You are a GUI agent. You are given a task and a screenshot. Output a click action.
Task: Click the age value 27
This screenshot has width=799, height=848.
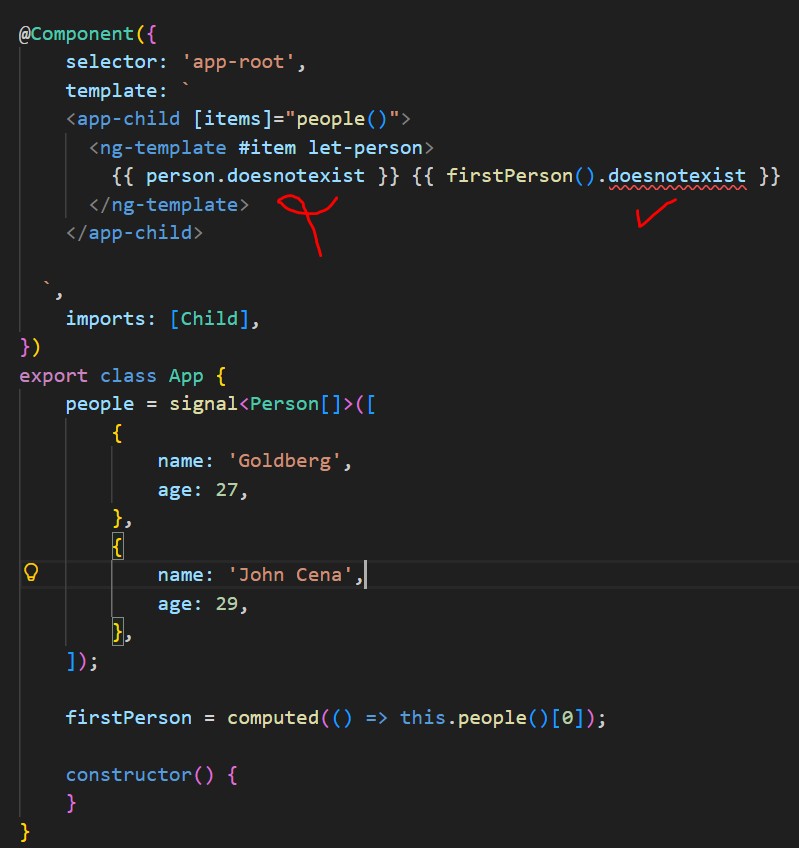click(227, 490)
